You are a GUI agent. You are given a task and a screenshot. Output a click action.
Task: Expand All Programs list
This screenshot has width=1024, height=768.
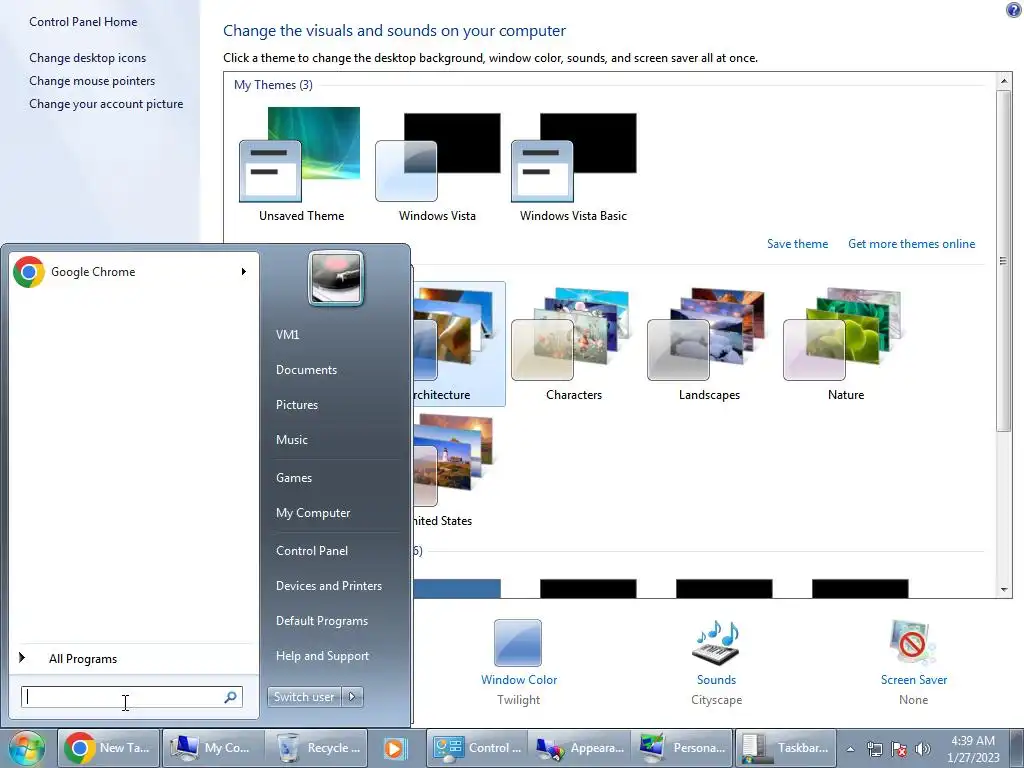pos(83,659)
